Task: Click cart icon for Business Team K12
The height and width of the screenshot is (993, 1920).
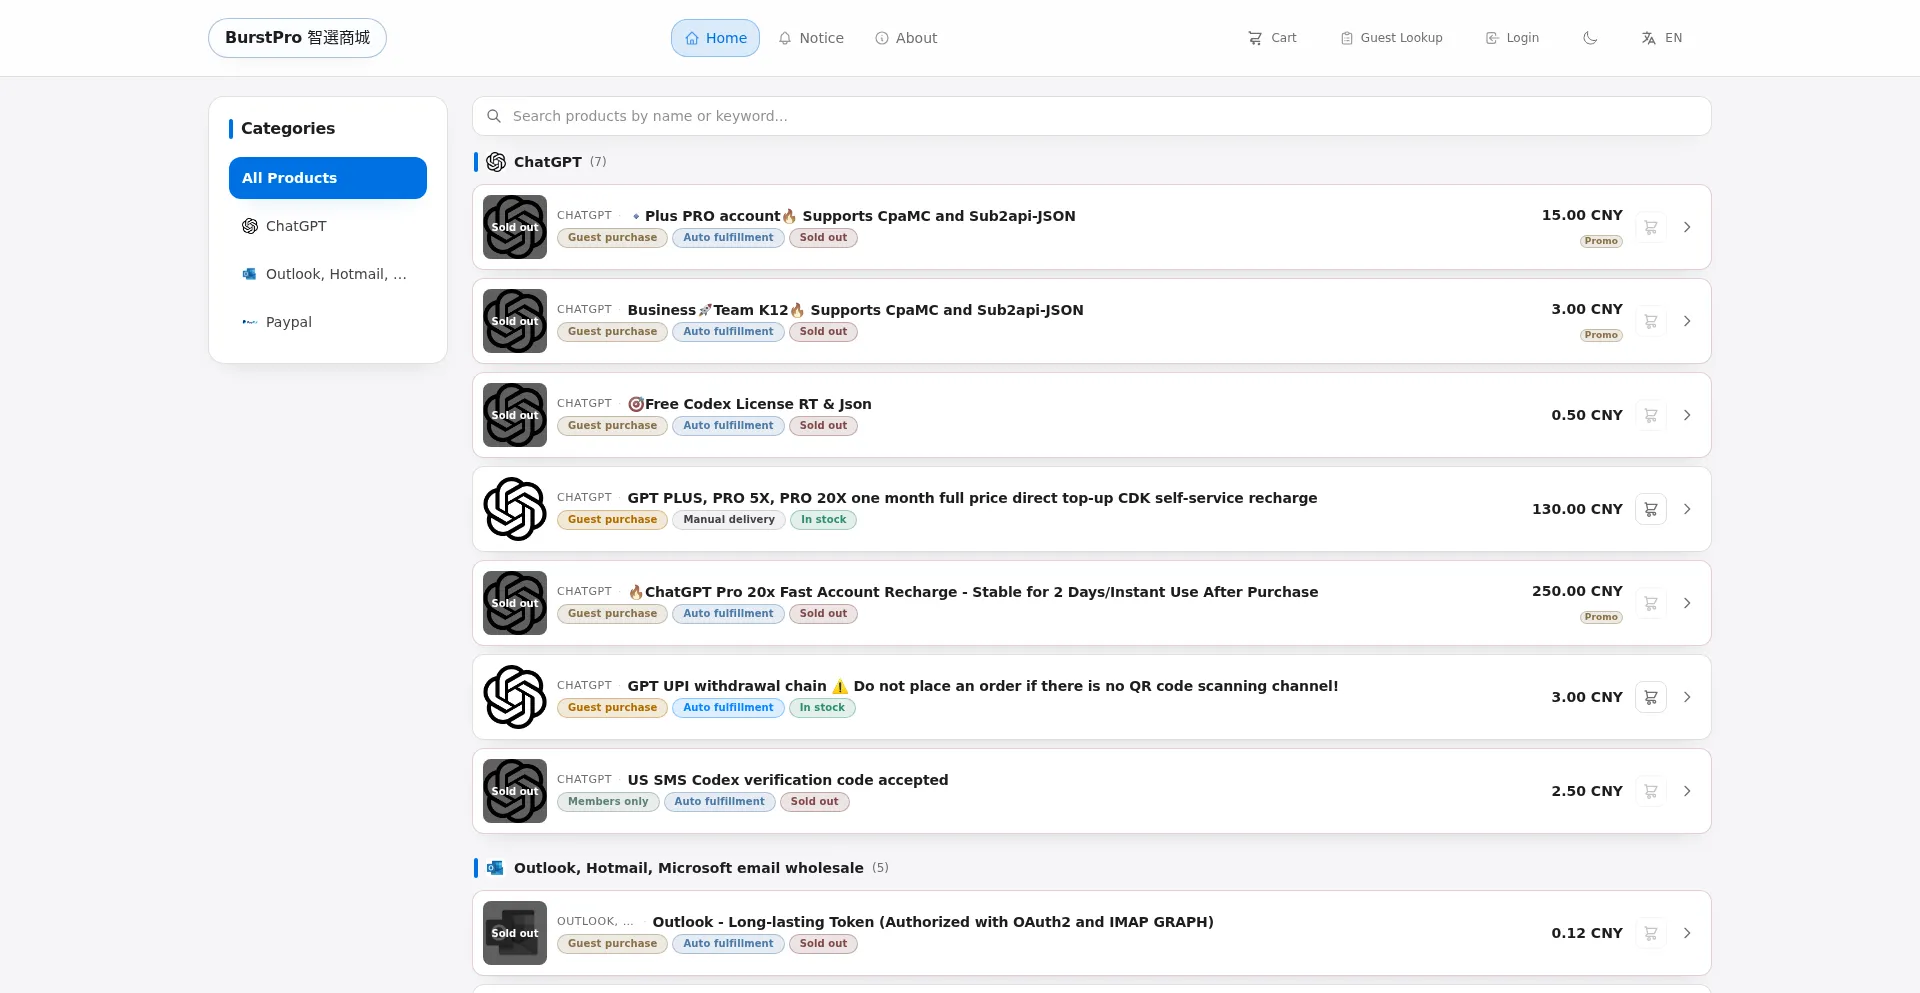Action: point(1651,321)
